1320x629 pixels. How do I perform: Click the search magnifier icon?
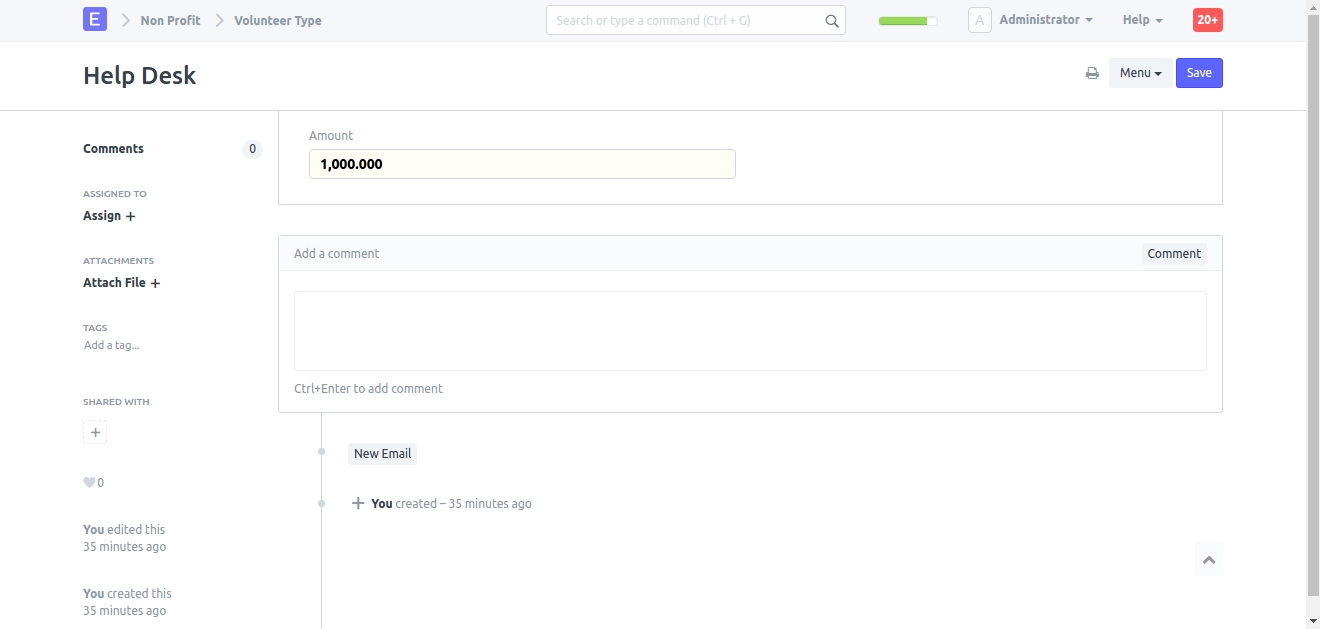pyautogui.click(x=831, y=21)
